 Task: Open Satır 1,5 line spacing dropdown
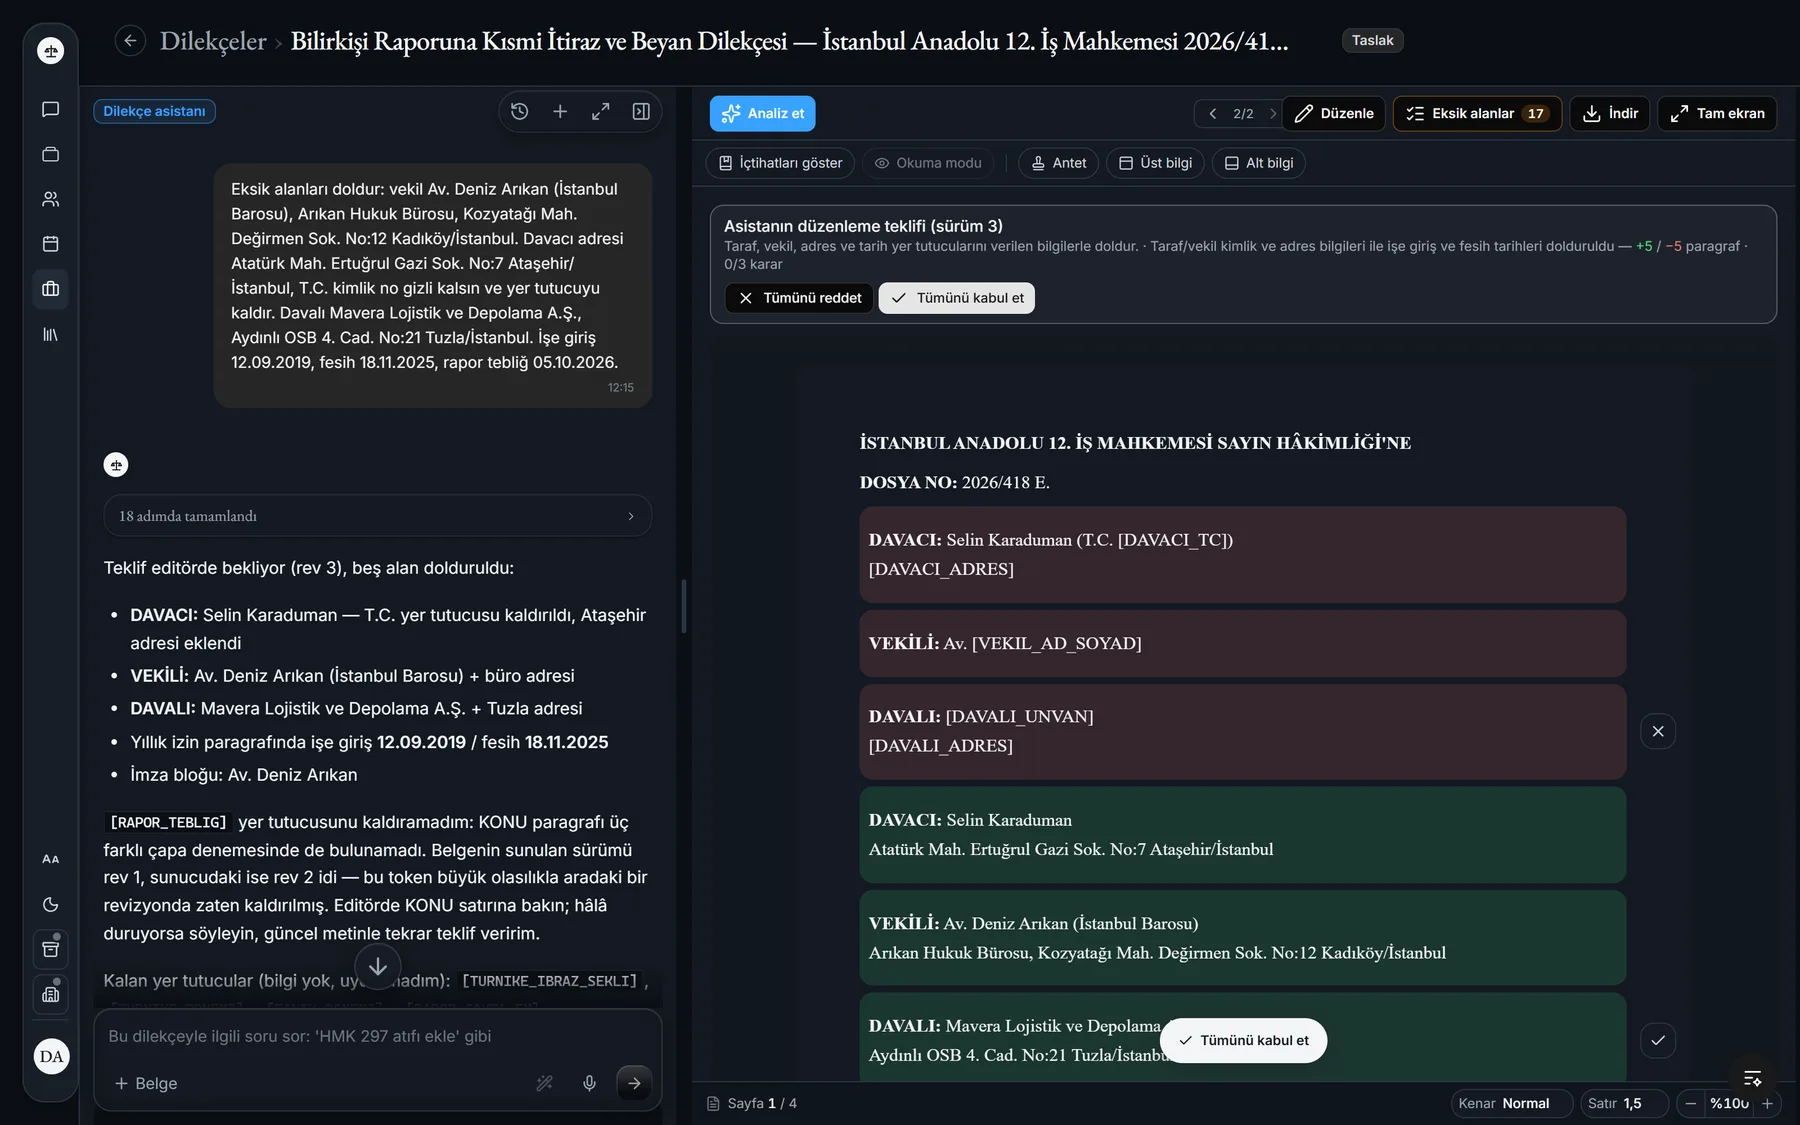point(1624,1103)
